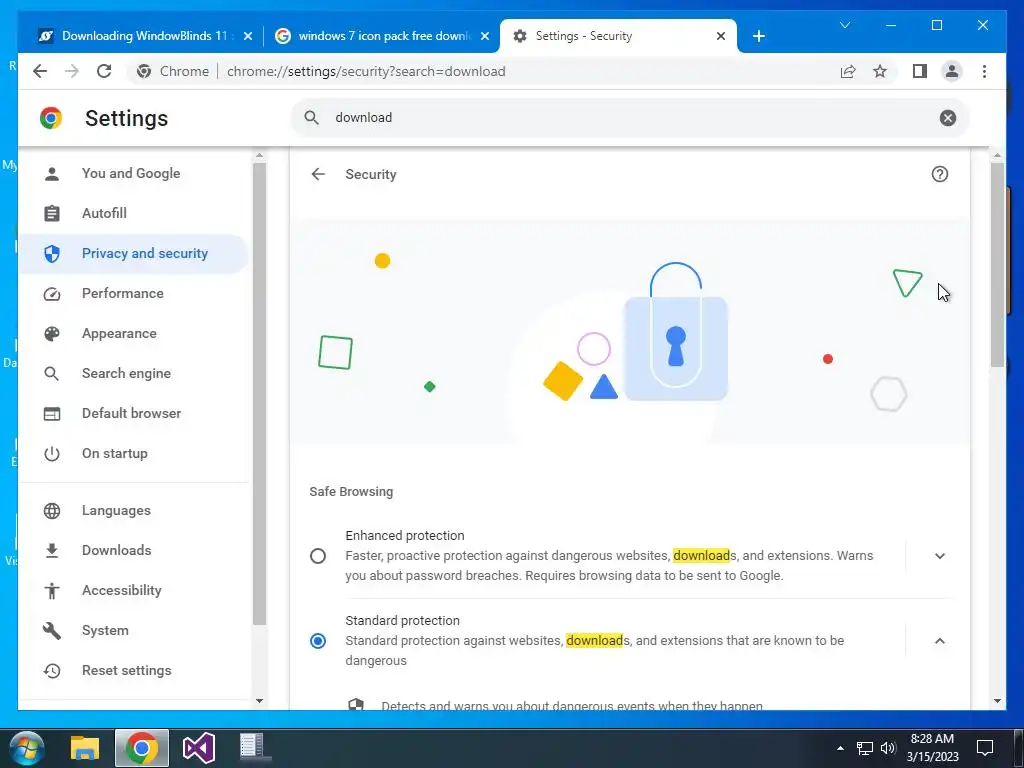
Task: Show hidden system tray icons
Action: (x=840, y=748)
